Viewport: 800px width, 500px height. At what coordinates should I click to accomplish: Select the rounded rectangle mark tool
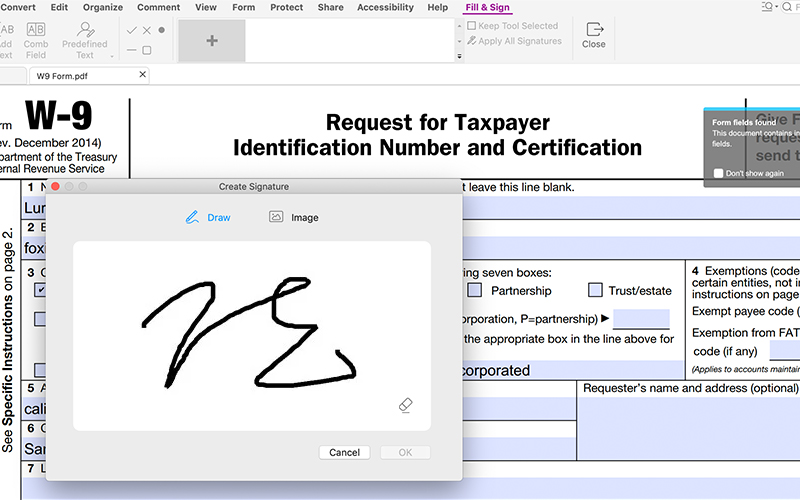coord(147,50)
